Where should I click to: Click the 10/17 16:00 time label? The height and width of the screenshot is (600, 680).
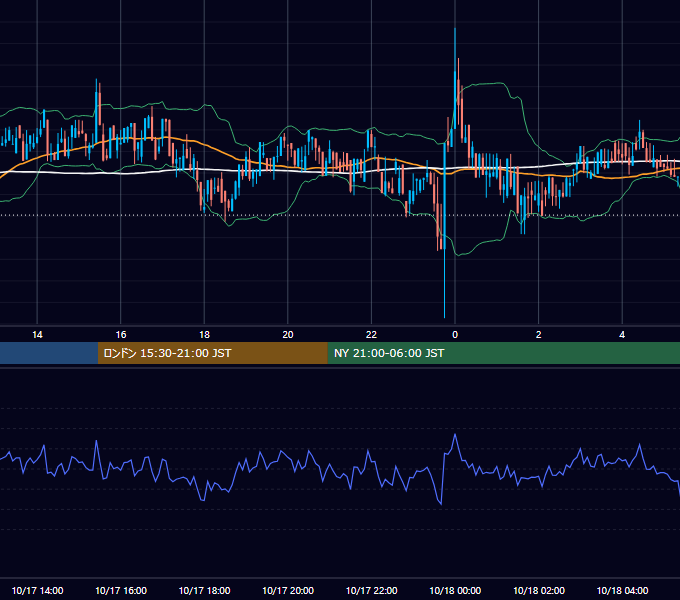click(121, 590)
